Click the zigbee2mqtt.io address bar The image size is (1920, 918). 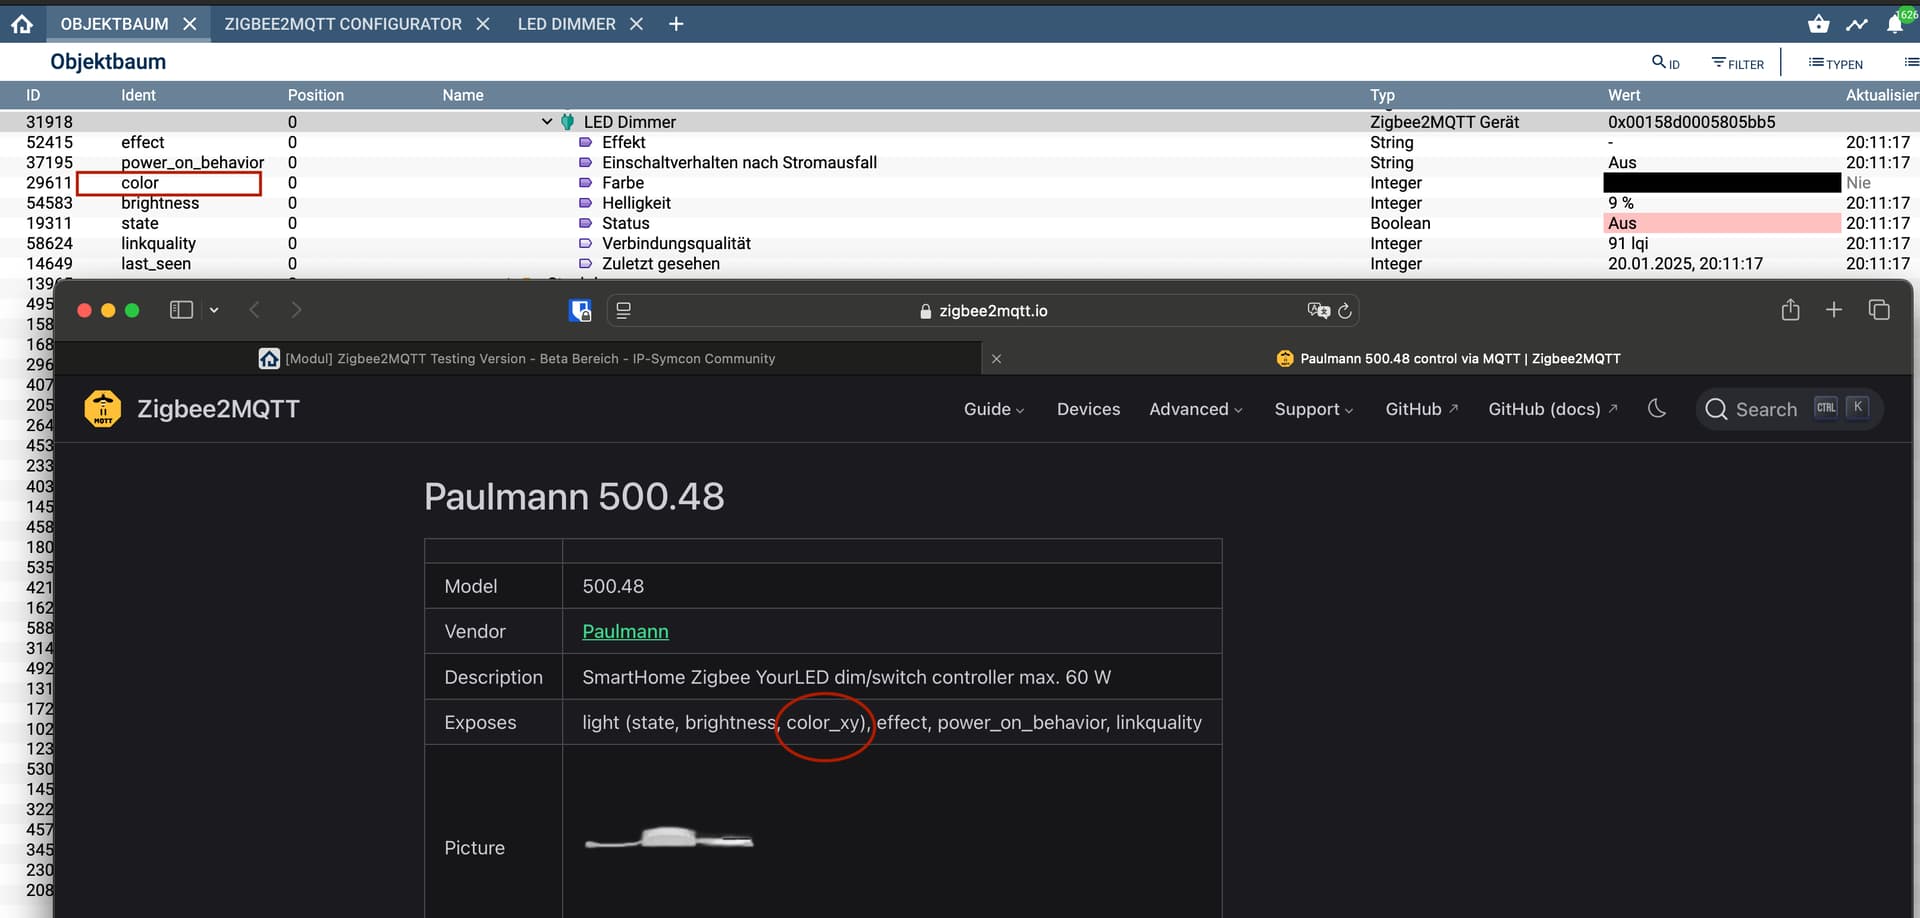[x=982, y=311]
